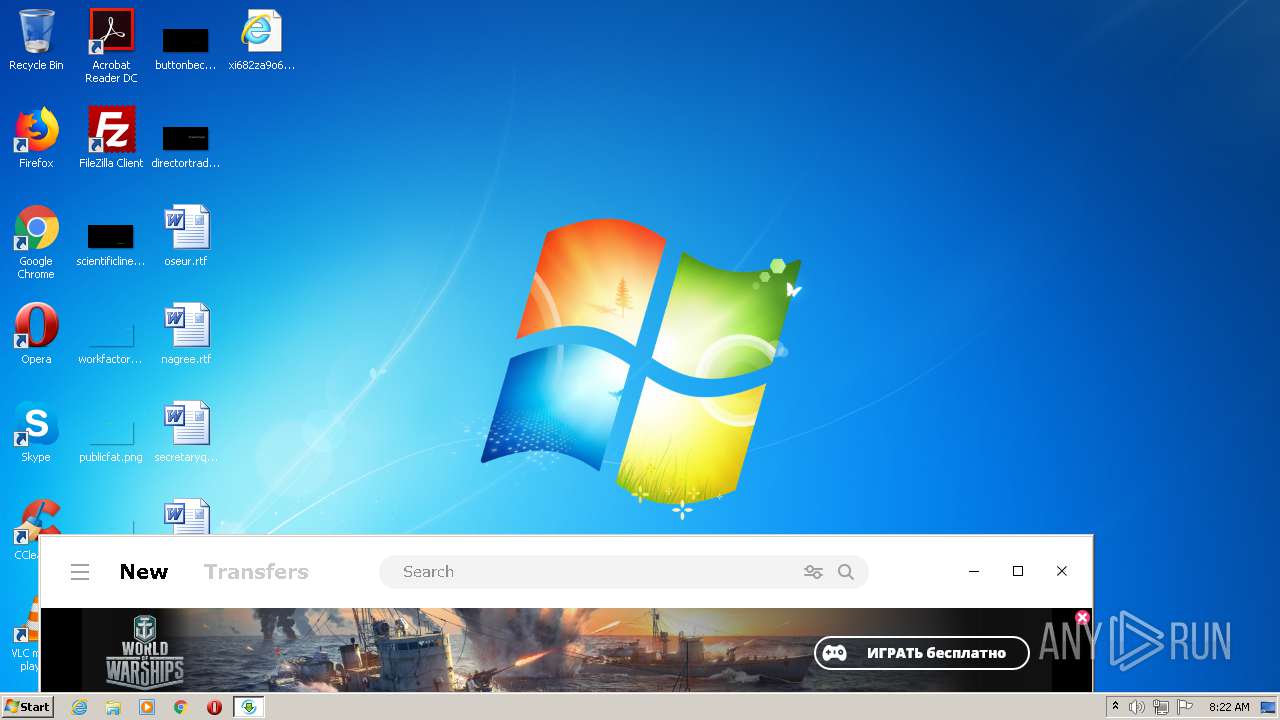Switch to the Transfers tab
The image size is (1280, 720).
(256, 572)
